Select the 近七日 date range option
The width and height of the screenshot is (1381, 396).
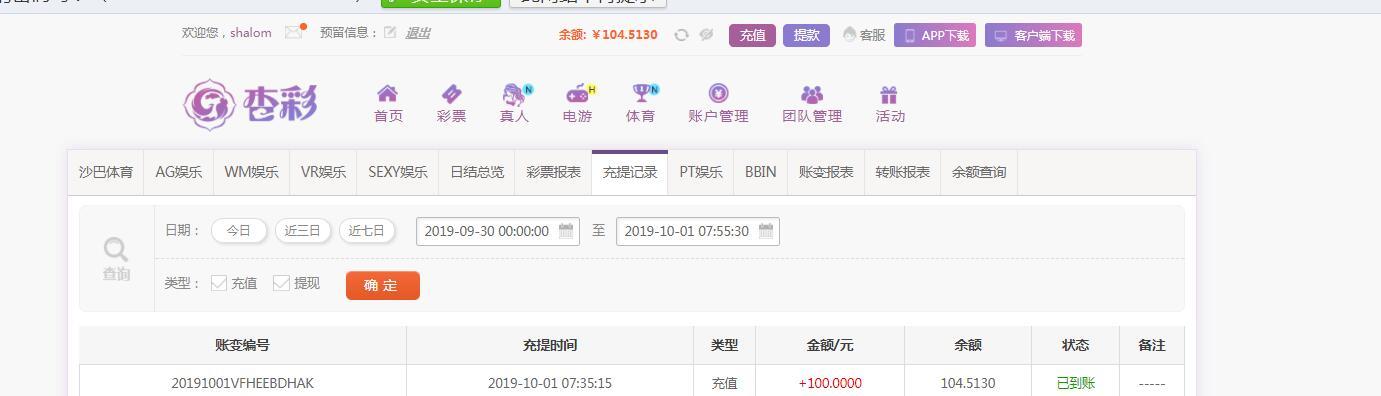point(367,231)
